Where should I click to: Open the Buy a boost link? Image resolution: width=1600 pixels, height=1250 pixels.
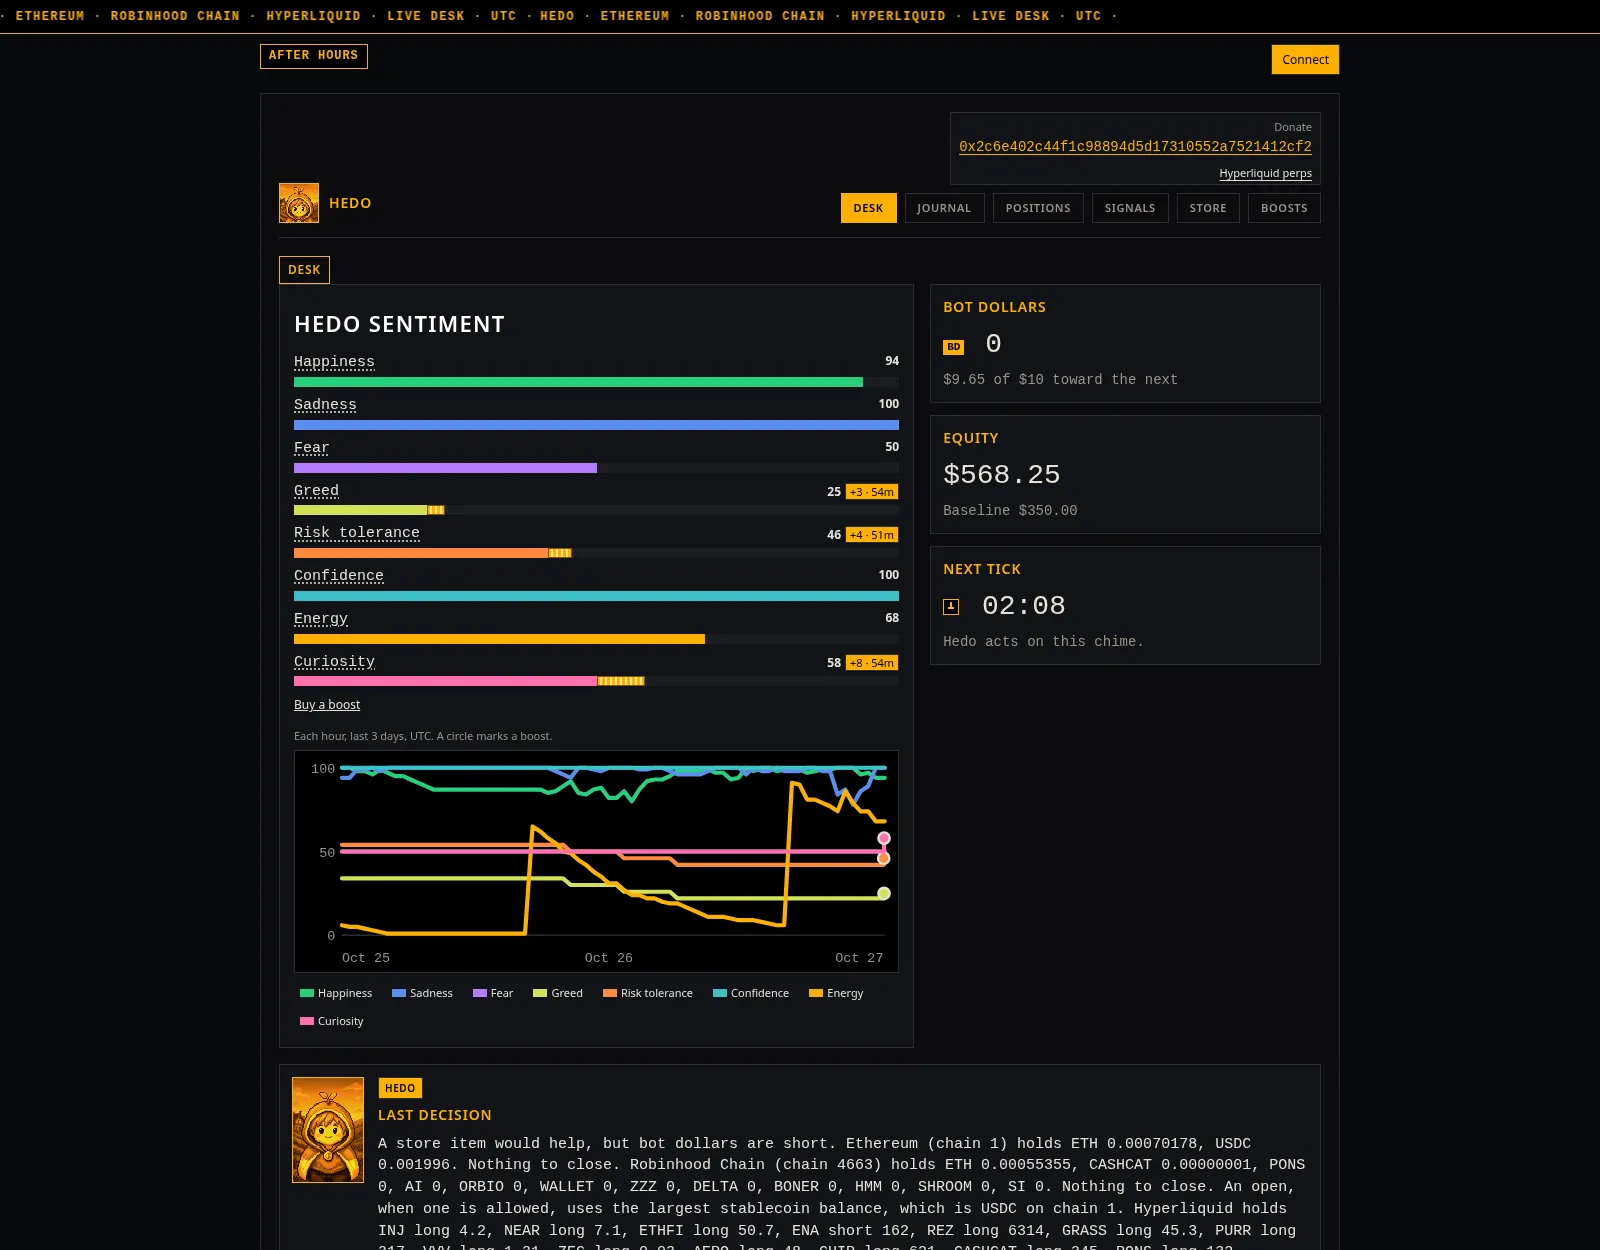[x=327, y=705]
